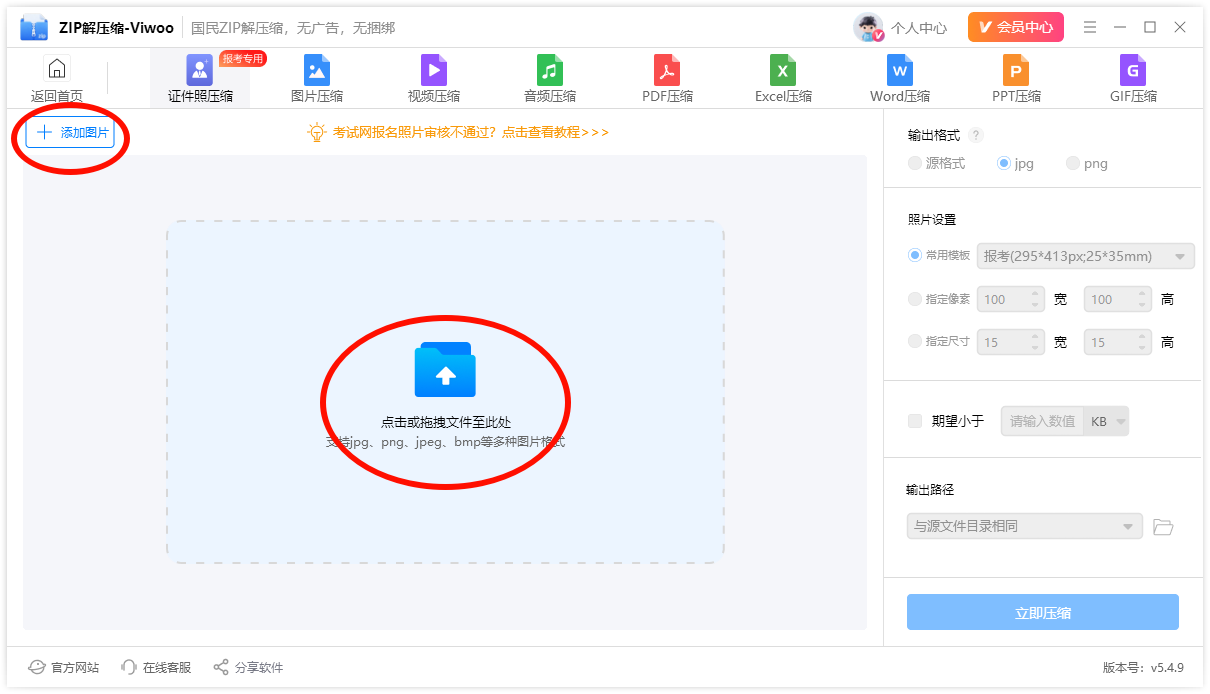Viewport: 1210px width, 694px height.
Task: Click the 点击或拖拽文件至此处 drop zone text
Action: [446, 422]
